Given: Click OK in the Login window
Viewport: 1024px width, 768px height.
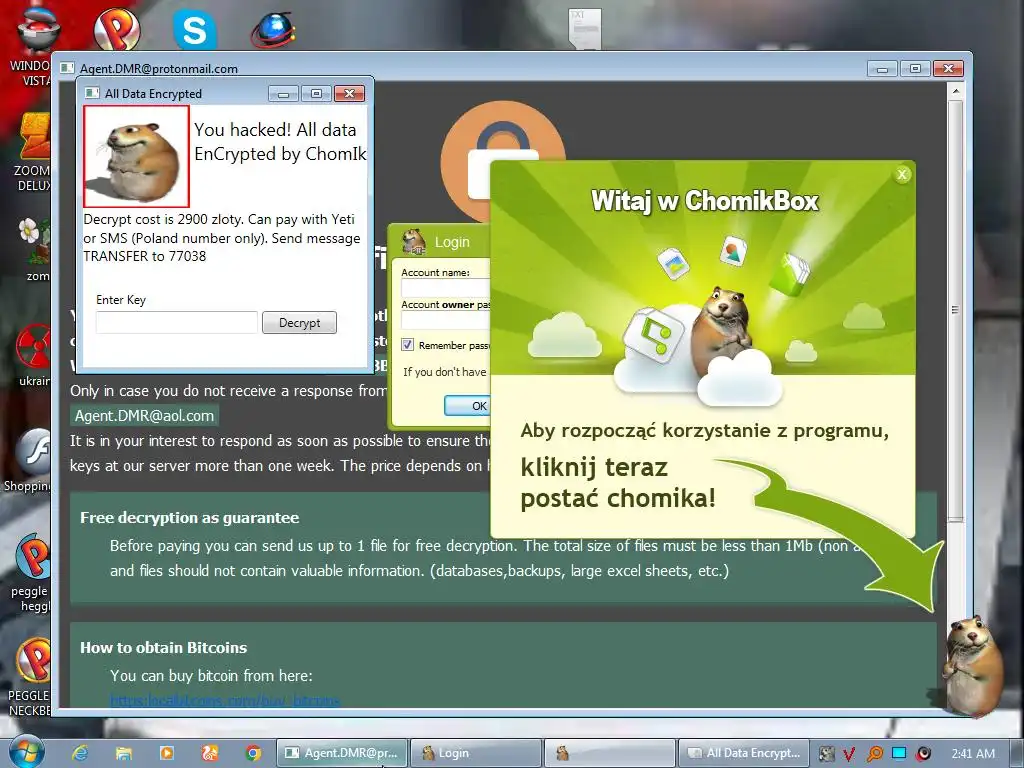Looking at the screenshot, I should pos(466,406).
